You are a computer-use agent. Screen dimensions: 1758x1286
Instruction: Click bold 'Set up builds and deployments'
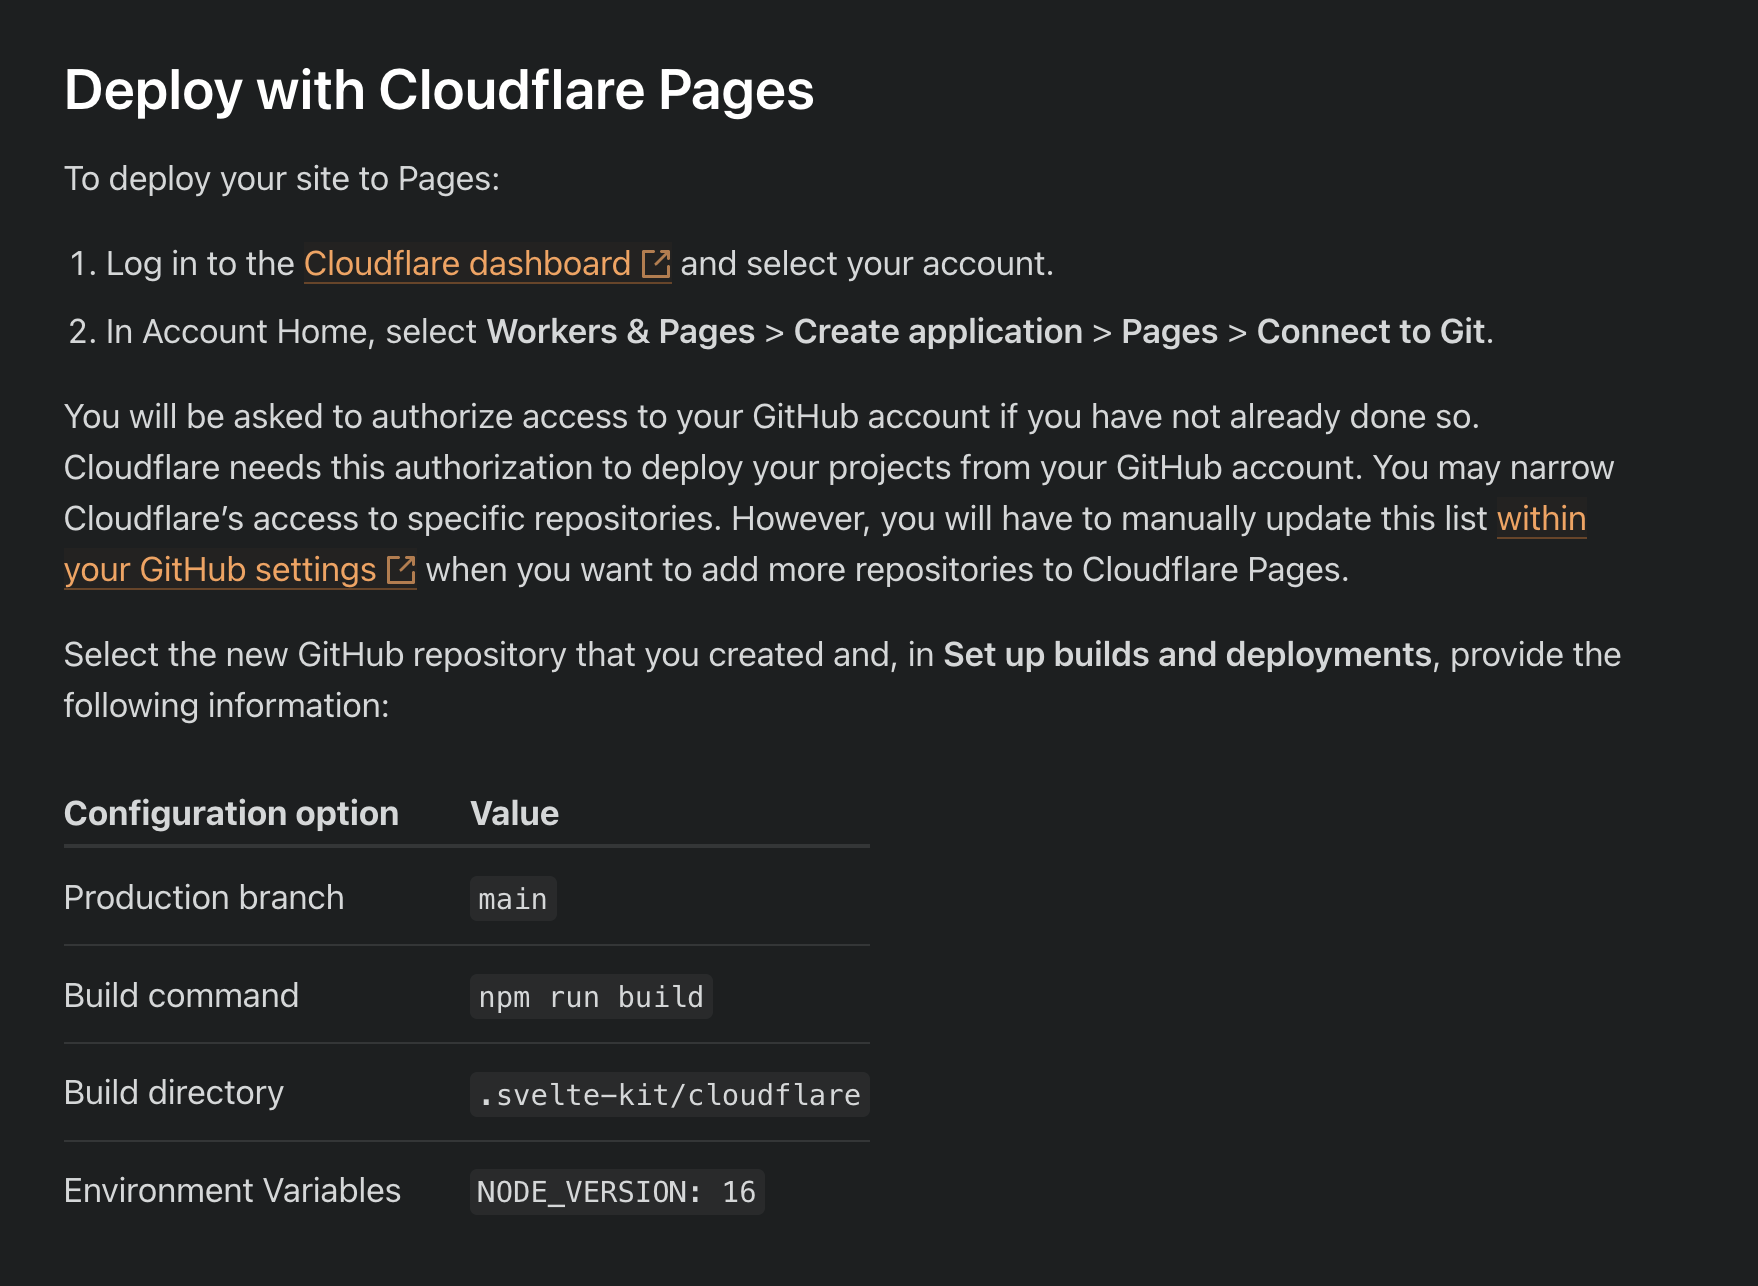point(1187,655)
